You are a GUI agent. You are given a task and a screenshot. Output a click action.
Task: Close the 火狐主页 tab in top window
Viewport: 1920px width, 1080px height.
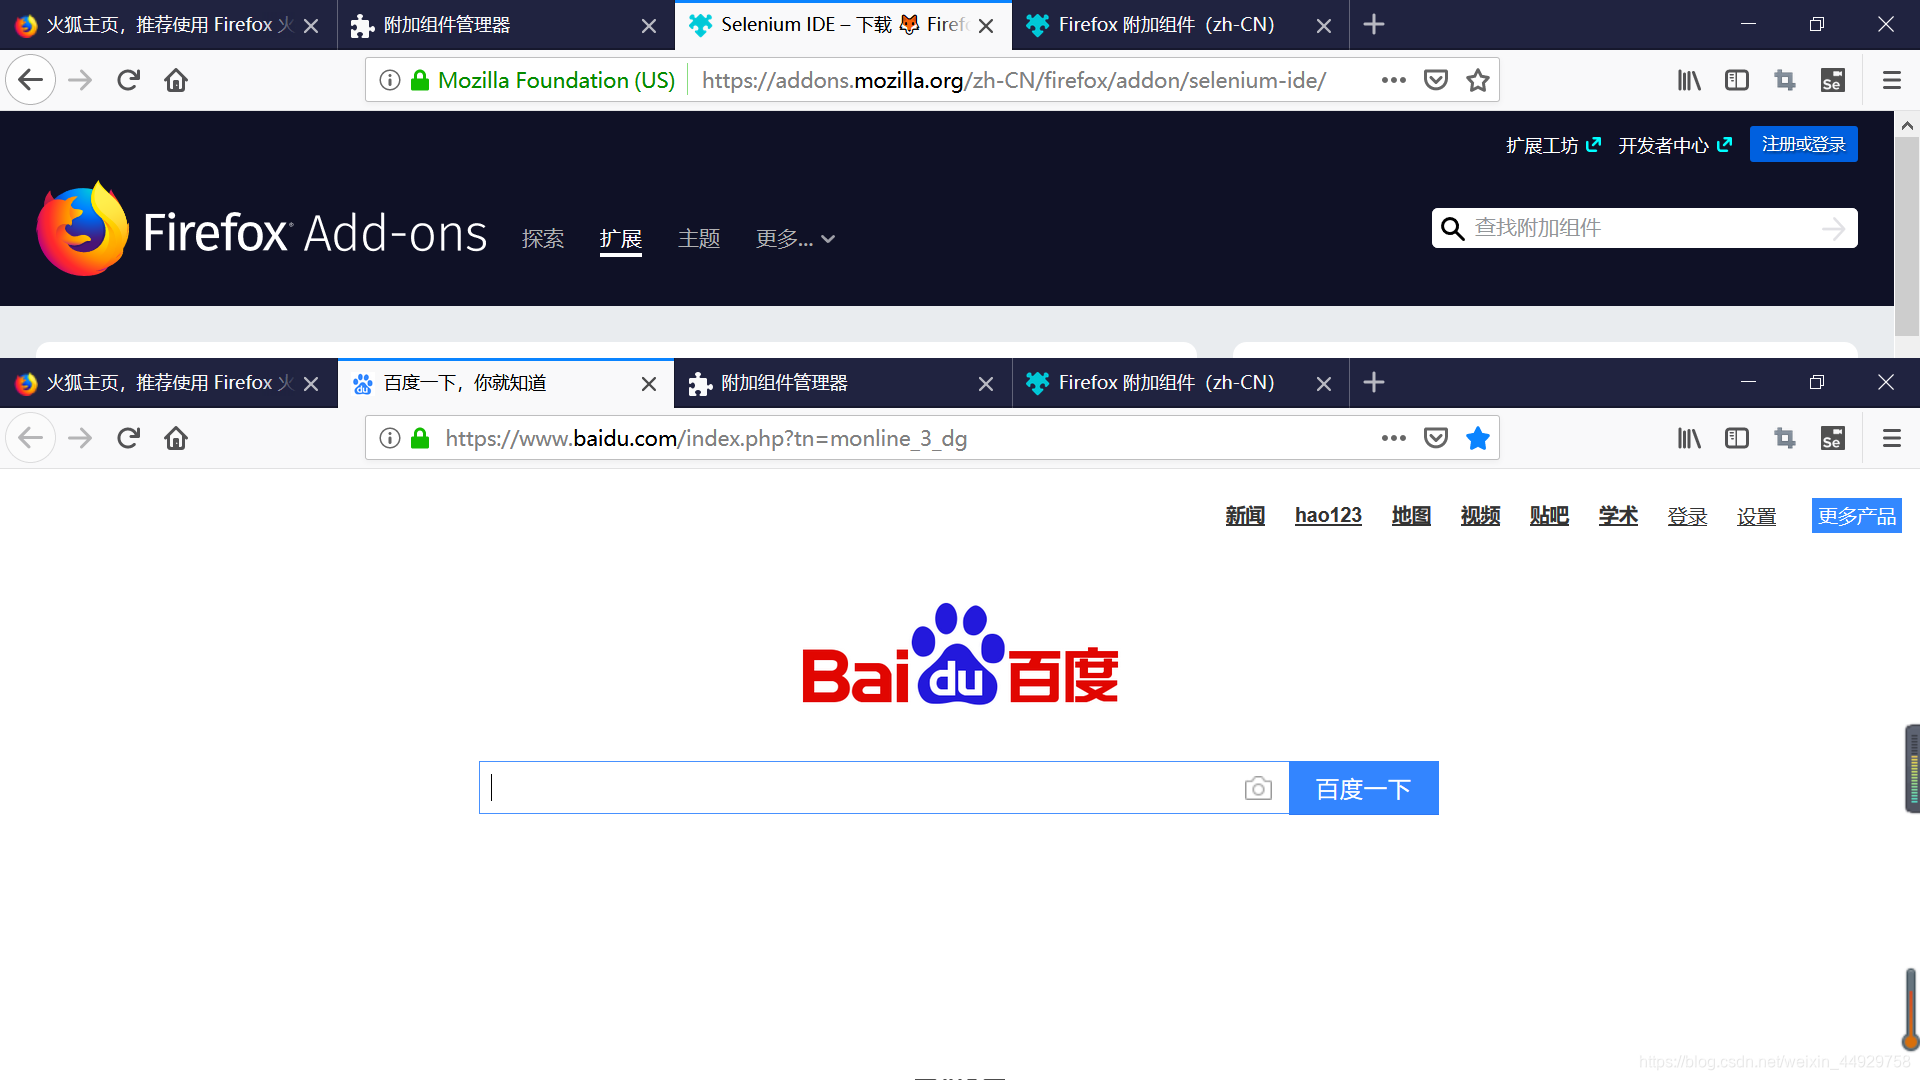click(x=311, y=26)
